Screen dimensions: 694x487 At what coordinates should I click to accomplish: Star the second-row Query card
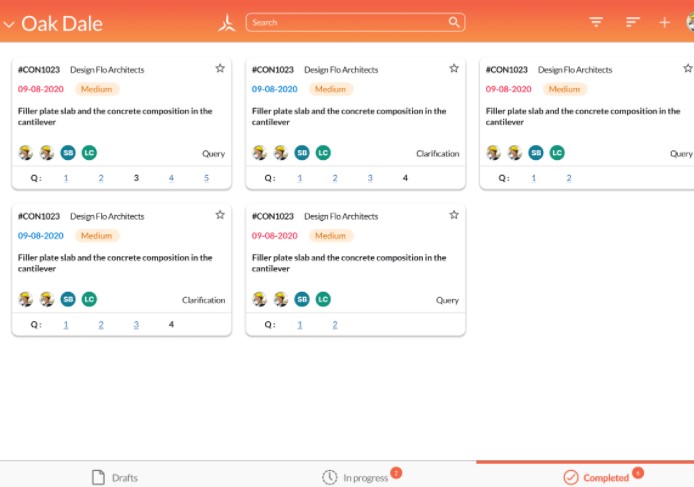pyautogui.click(x=454, y=215)
